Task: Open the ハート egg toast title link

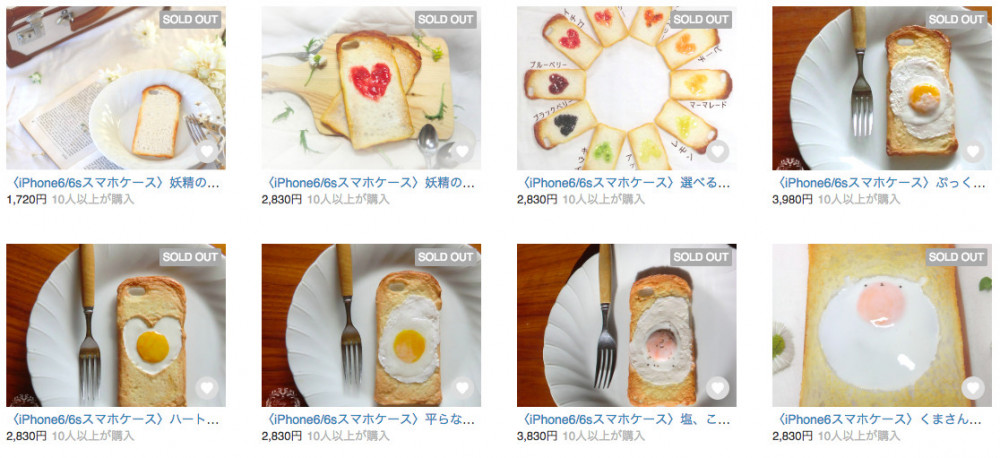Action: [x=114, y=420]
